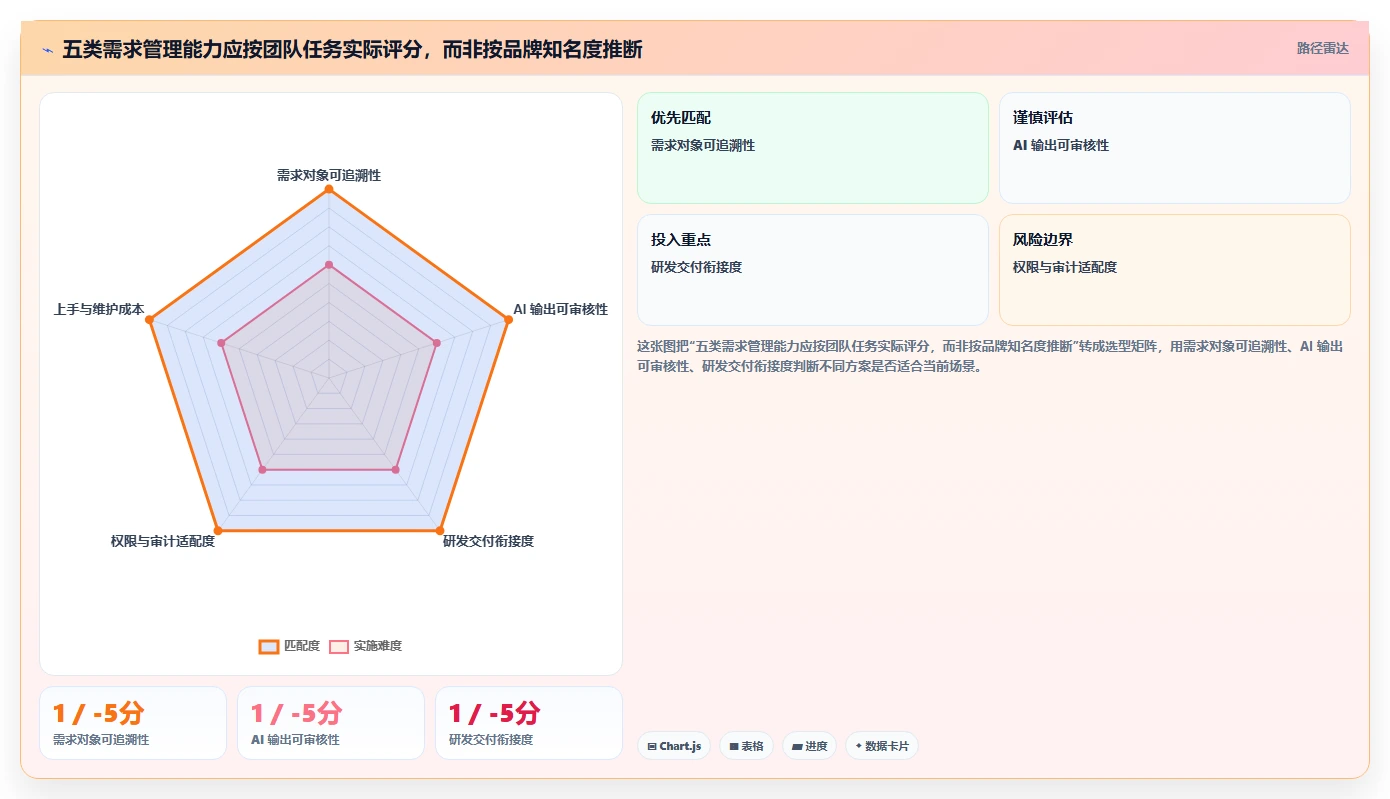Click the 数据卡片 tag text
The image size is (1390, 799).
[x=887, y=746]
